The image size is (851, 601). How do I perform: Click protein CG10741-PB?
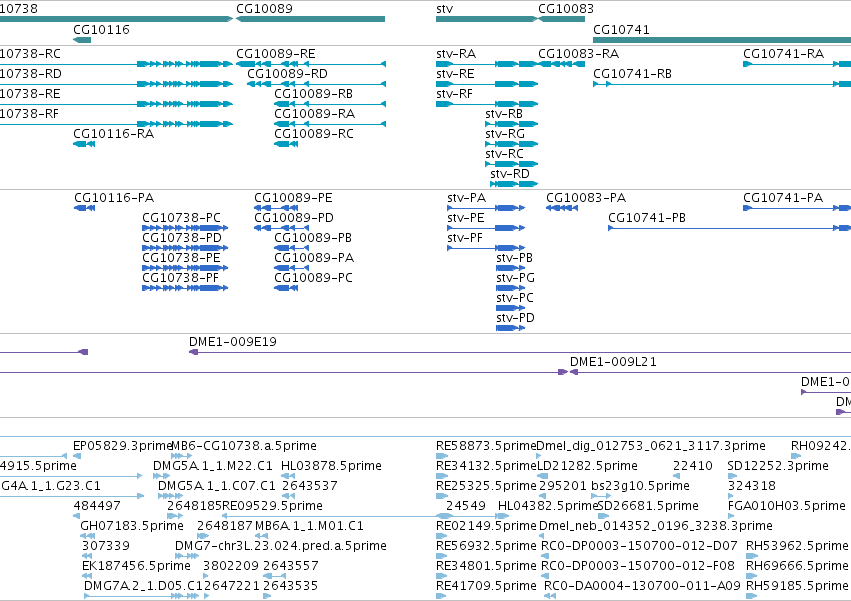click(729, 228)
